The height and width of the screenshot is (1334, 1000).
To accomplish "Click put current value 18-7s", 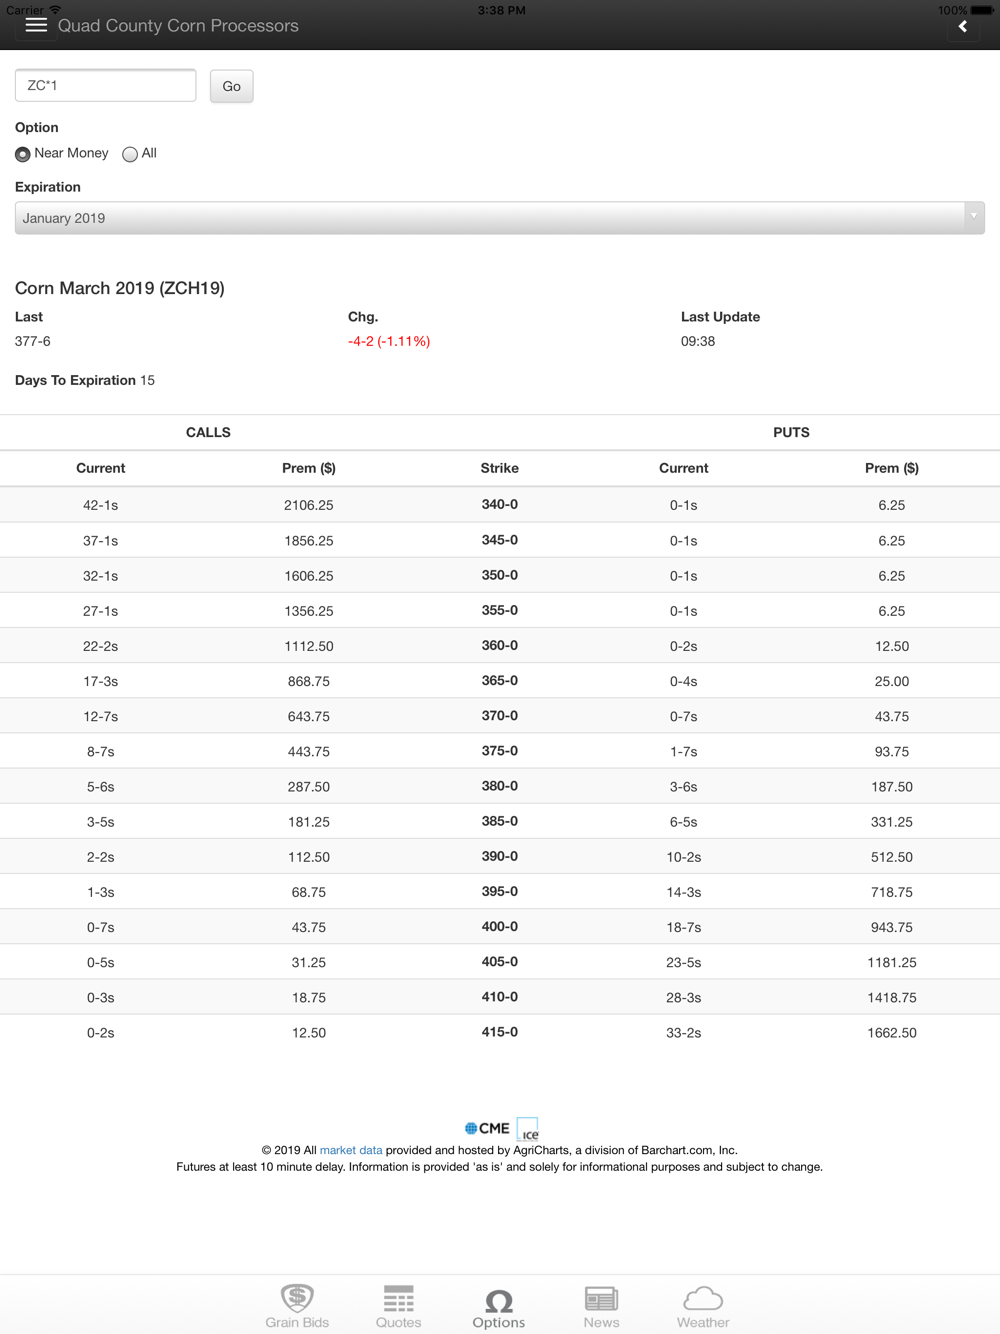I will (684, 927).
